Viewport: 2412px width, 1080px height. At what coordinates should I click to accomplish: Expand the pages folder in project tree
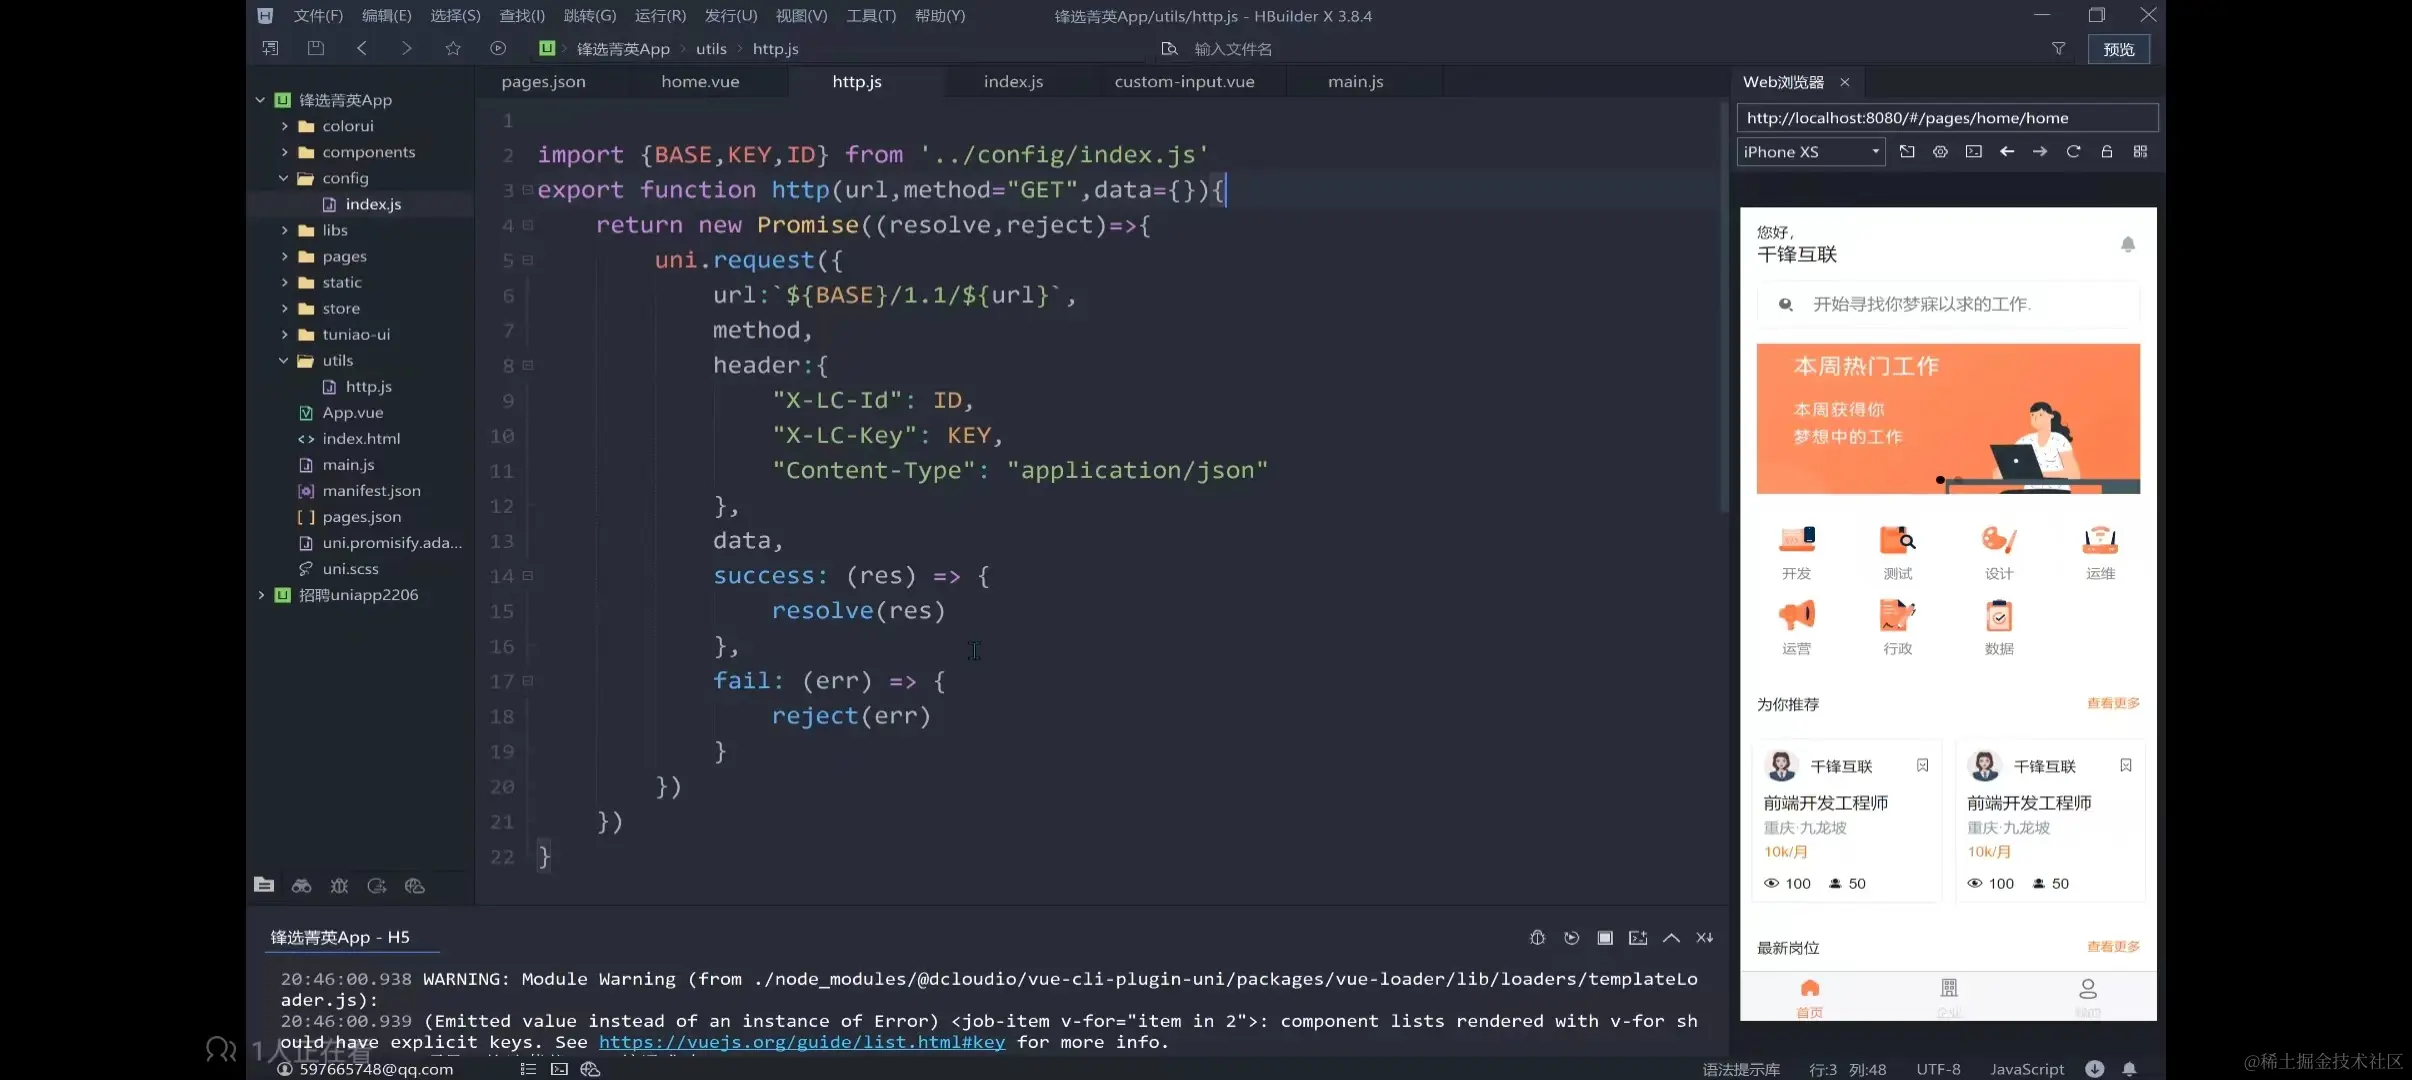pyautogui.click(x=285, y=257)
